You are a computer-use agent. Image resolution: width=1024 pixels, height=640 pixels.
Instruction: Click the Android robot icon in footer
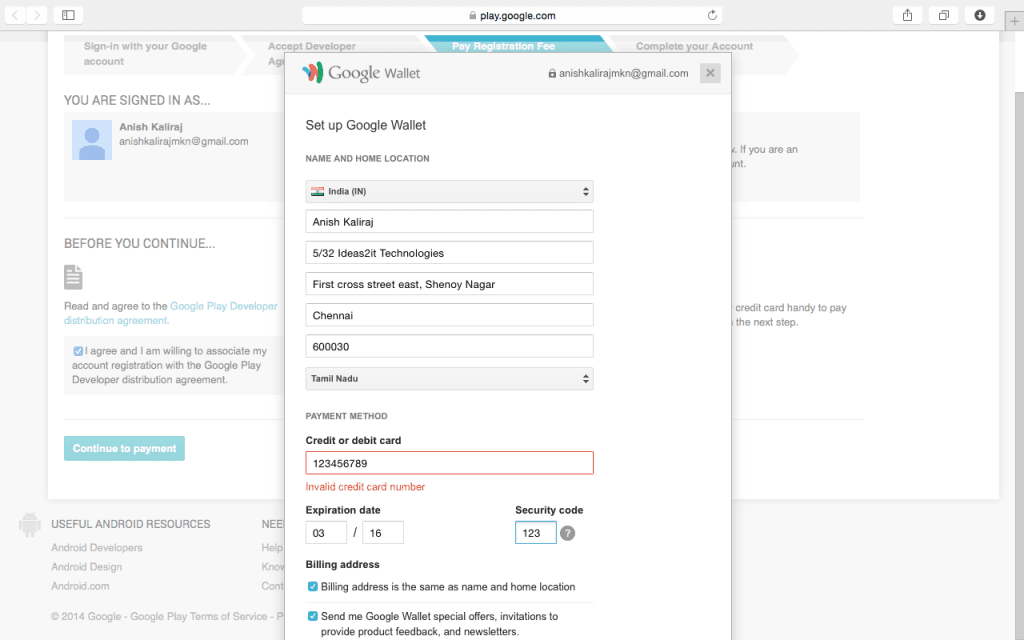coord(29,524)
